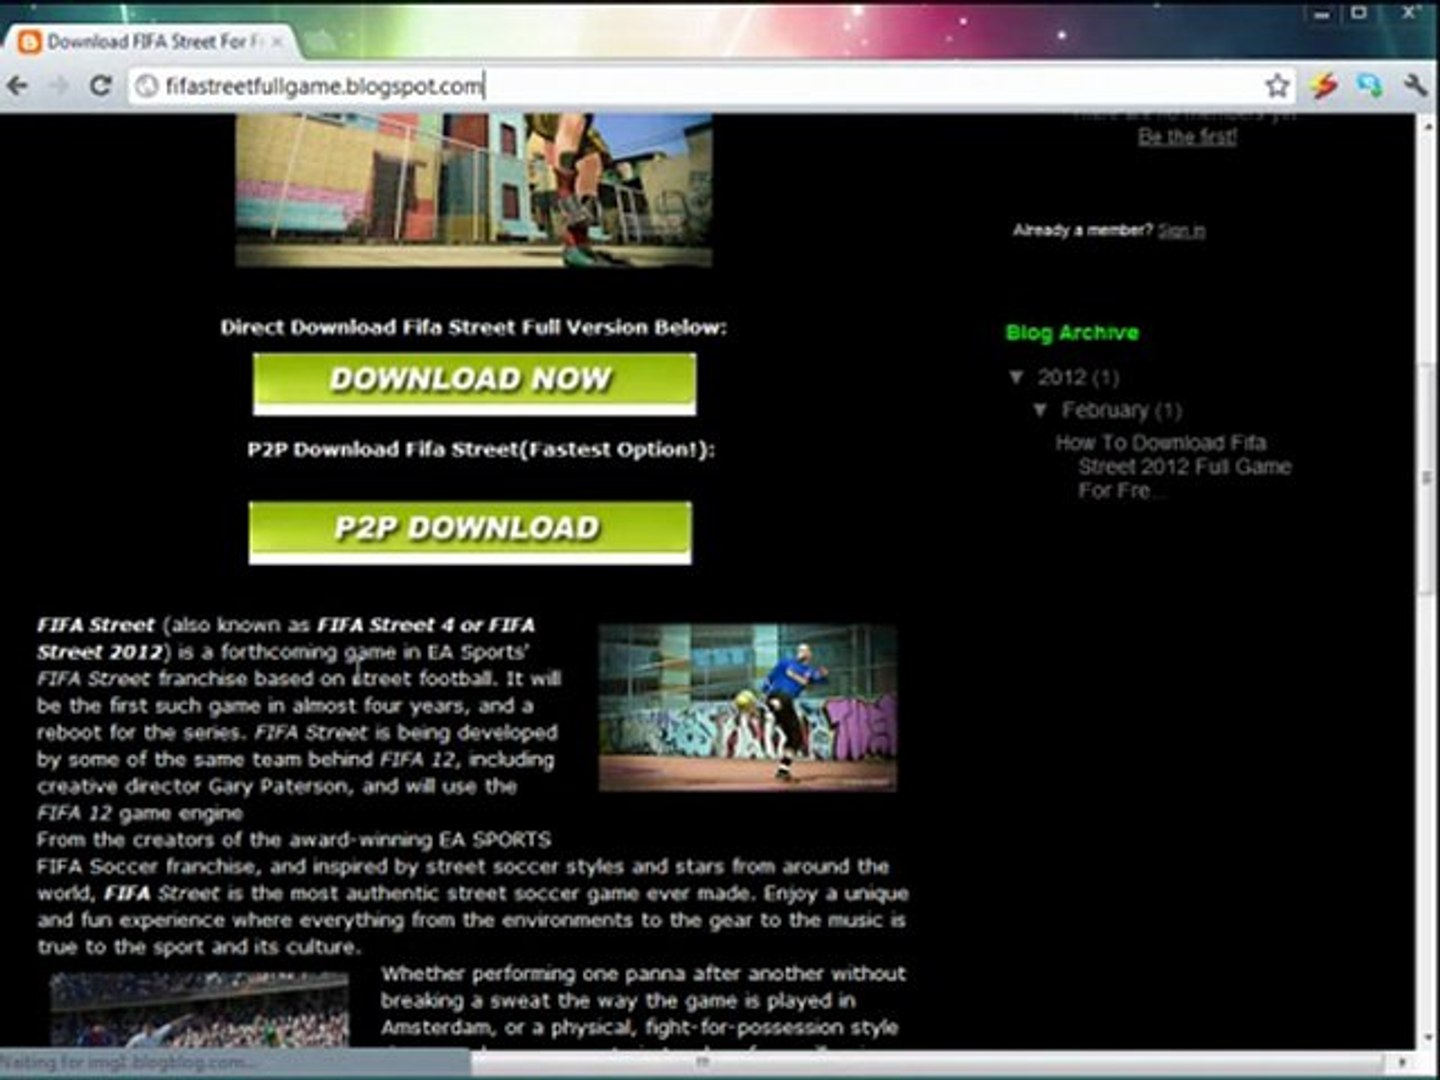Collapse the 2012 archive year
Image resolution: width=1440 pixels, height=1080 pixels.
(x=1017, y=377)
